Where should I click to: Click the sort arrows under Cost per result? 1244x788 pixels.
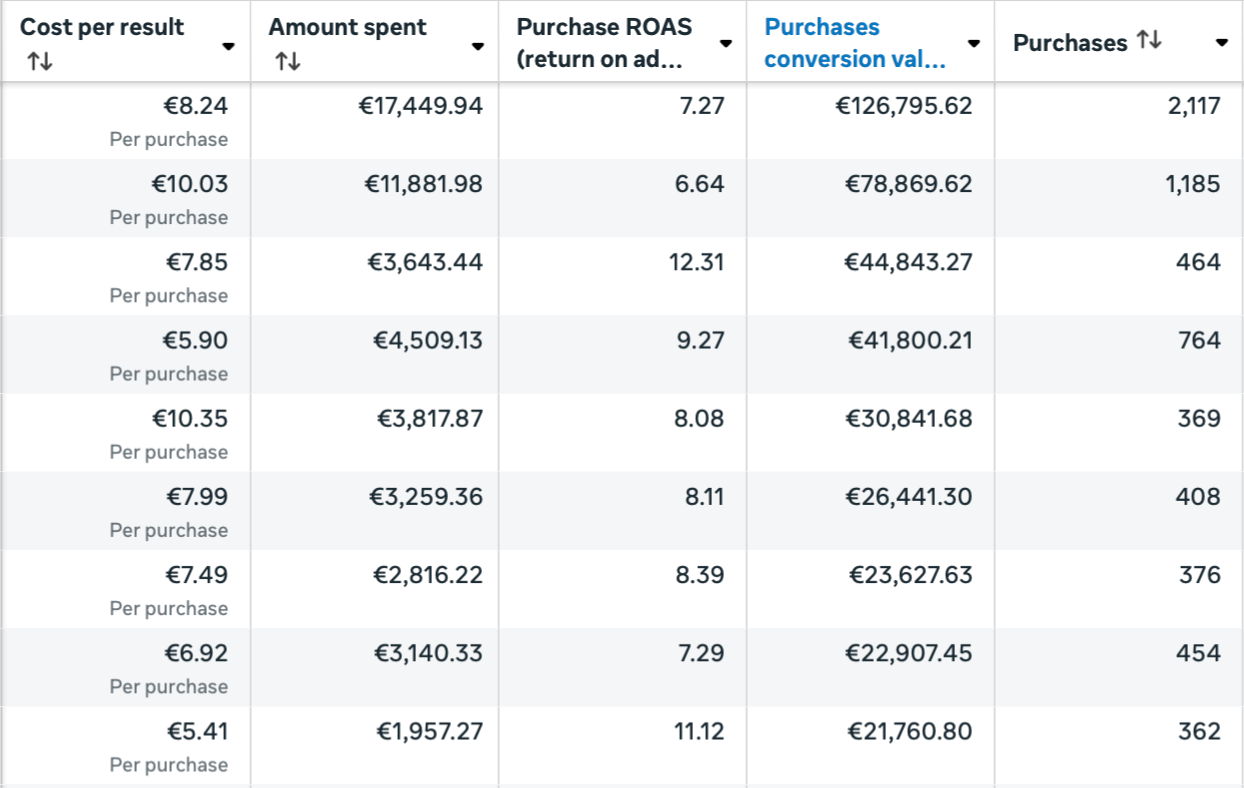[x=40, y=61]
